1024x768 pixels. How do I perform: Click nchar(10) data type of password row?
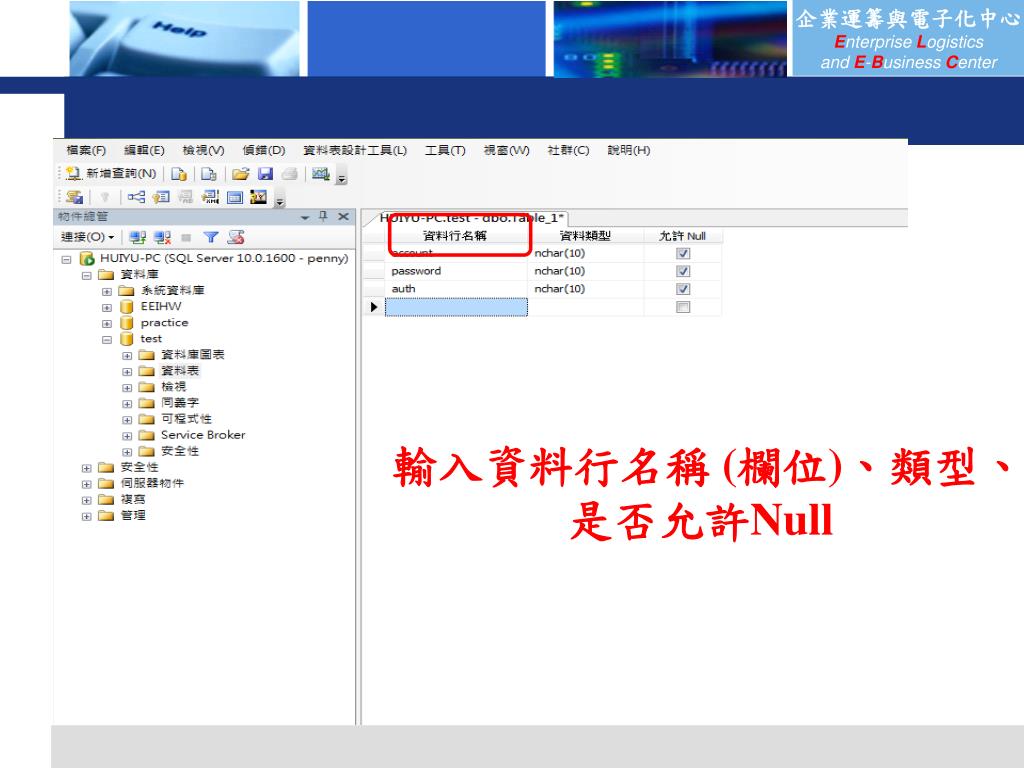(585, 271)
